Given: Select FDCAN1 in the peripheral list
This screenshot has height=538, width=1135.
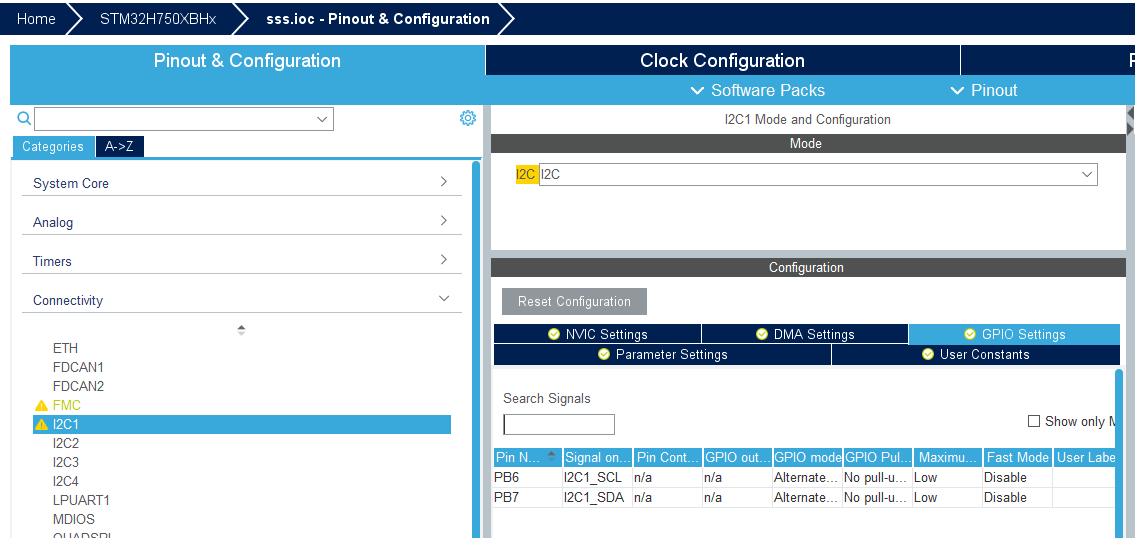Looking at the screenshot, I should tap(78, 367).
